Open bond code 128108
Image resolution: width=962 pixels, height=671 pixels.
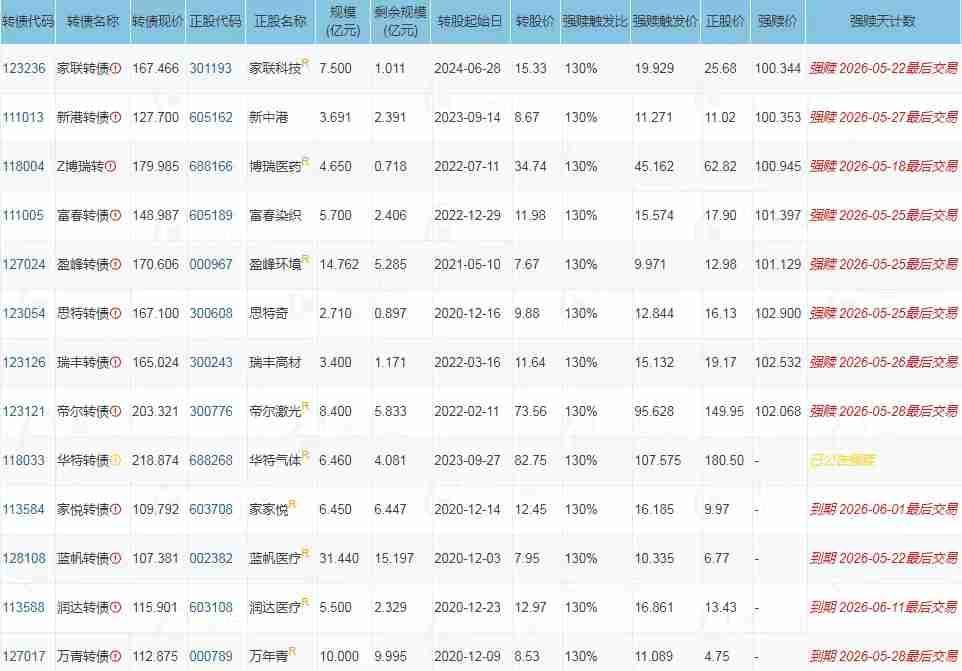24,558
